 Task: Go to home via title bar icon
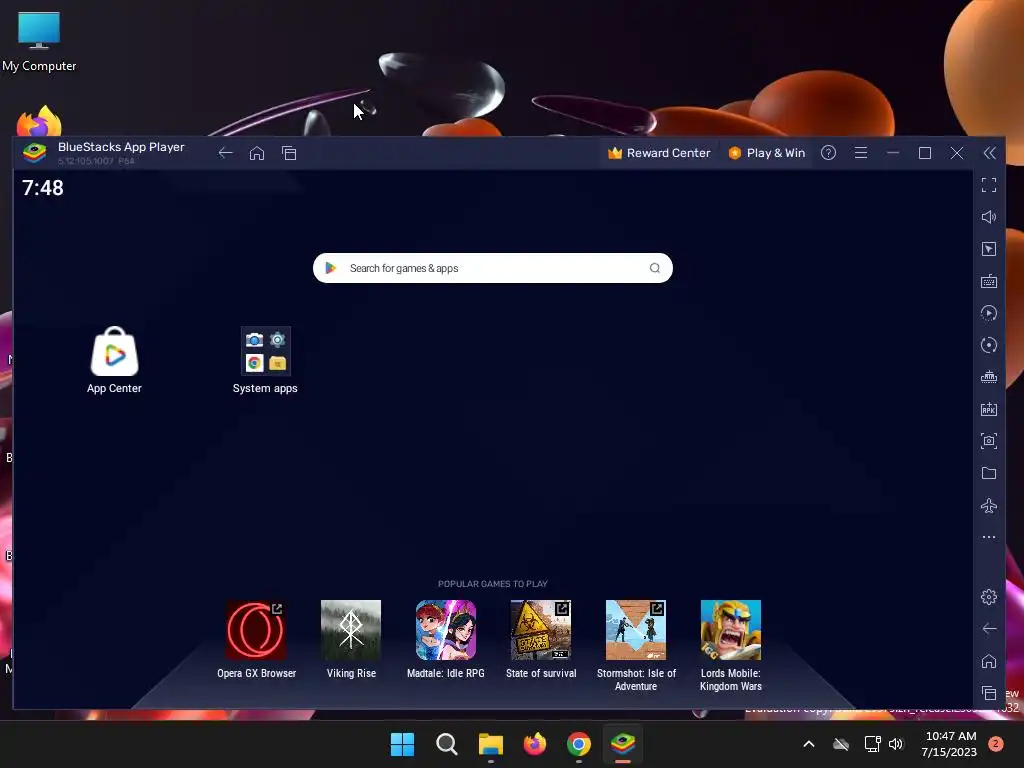[257, 153]
